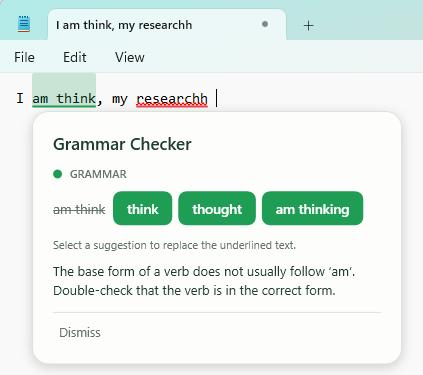Open the Edit menu
Image resolution: width=423 pixels, height=375 pixels.
pos(75,57)
